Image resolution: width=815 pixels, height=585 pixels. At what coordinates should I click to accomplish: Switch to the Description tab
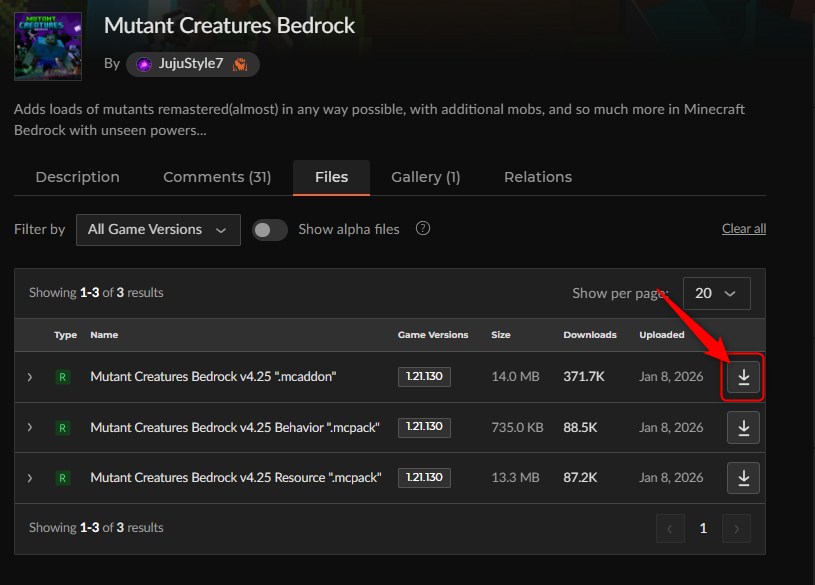coord(77,177)
